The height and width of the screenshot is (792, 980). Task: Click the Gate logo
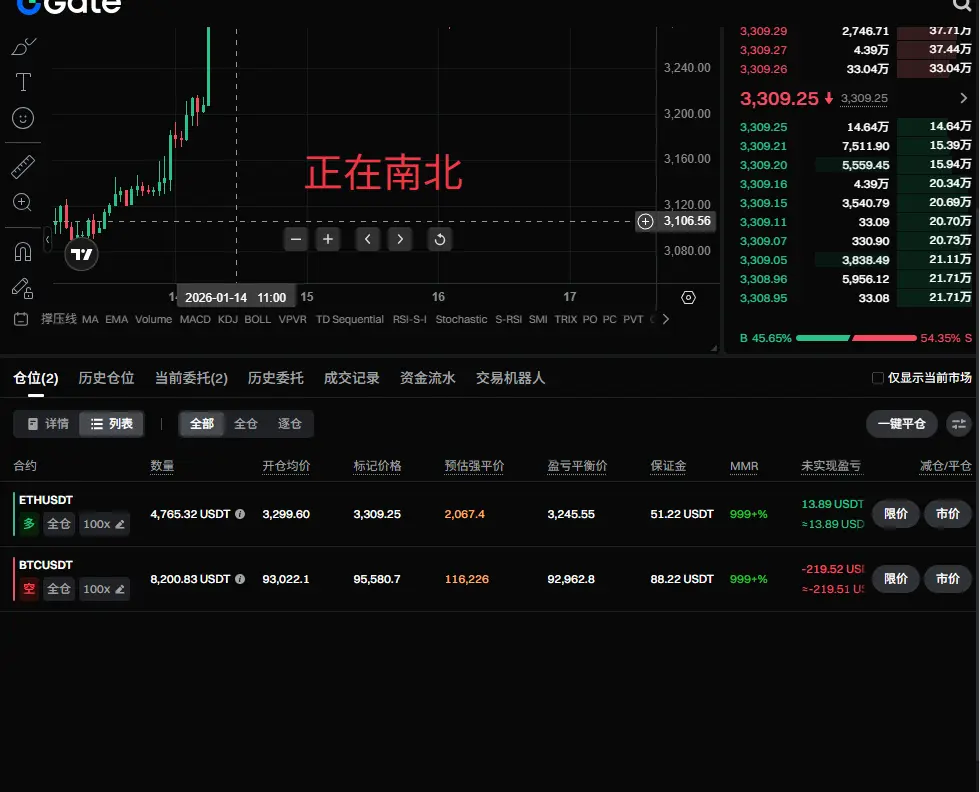point(69,6)
